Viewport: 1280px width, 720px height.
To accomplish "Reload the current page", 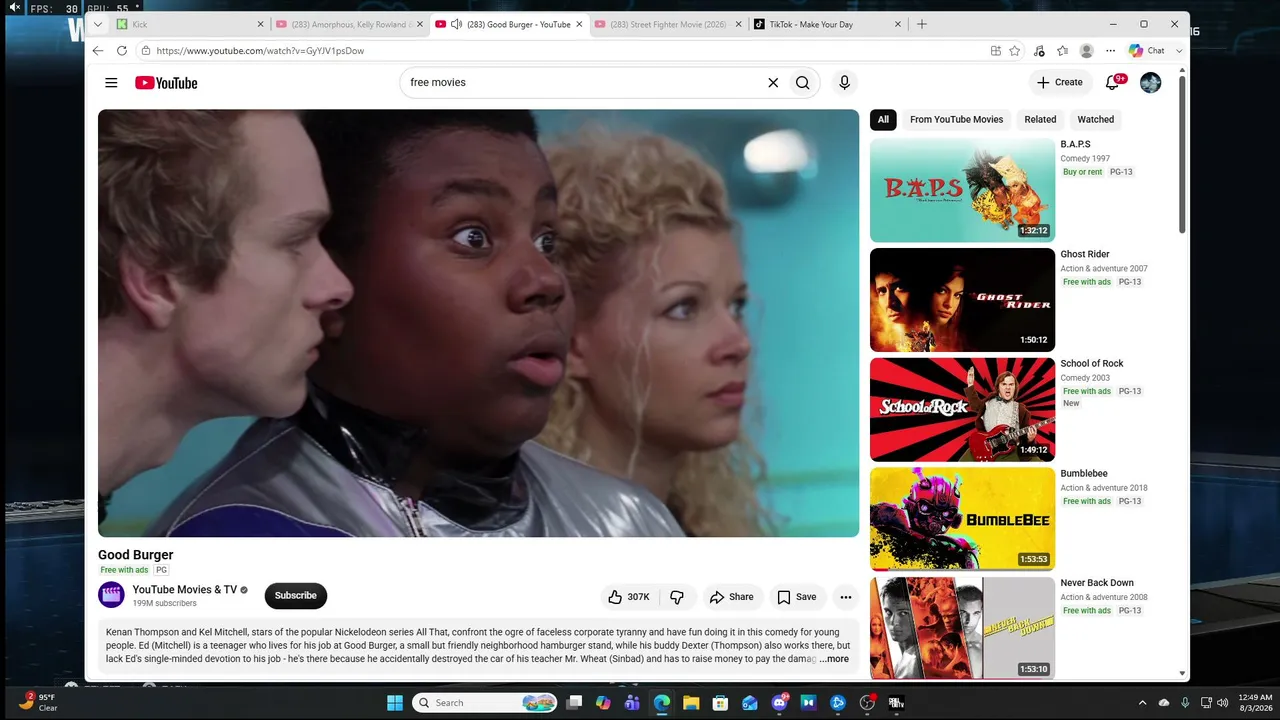I will (x=122, y=51).
